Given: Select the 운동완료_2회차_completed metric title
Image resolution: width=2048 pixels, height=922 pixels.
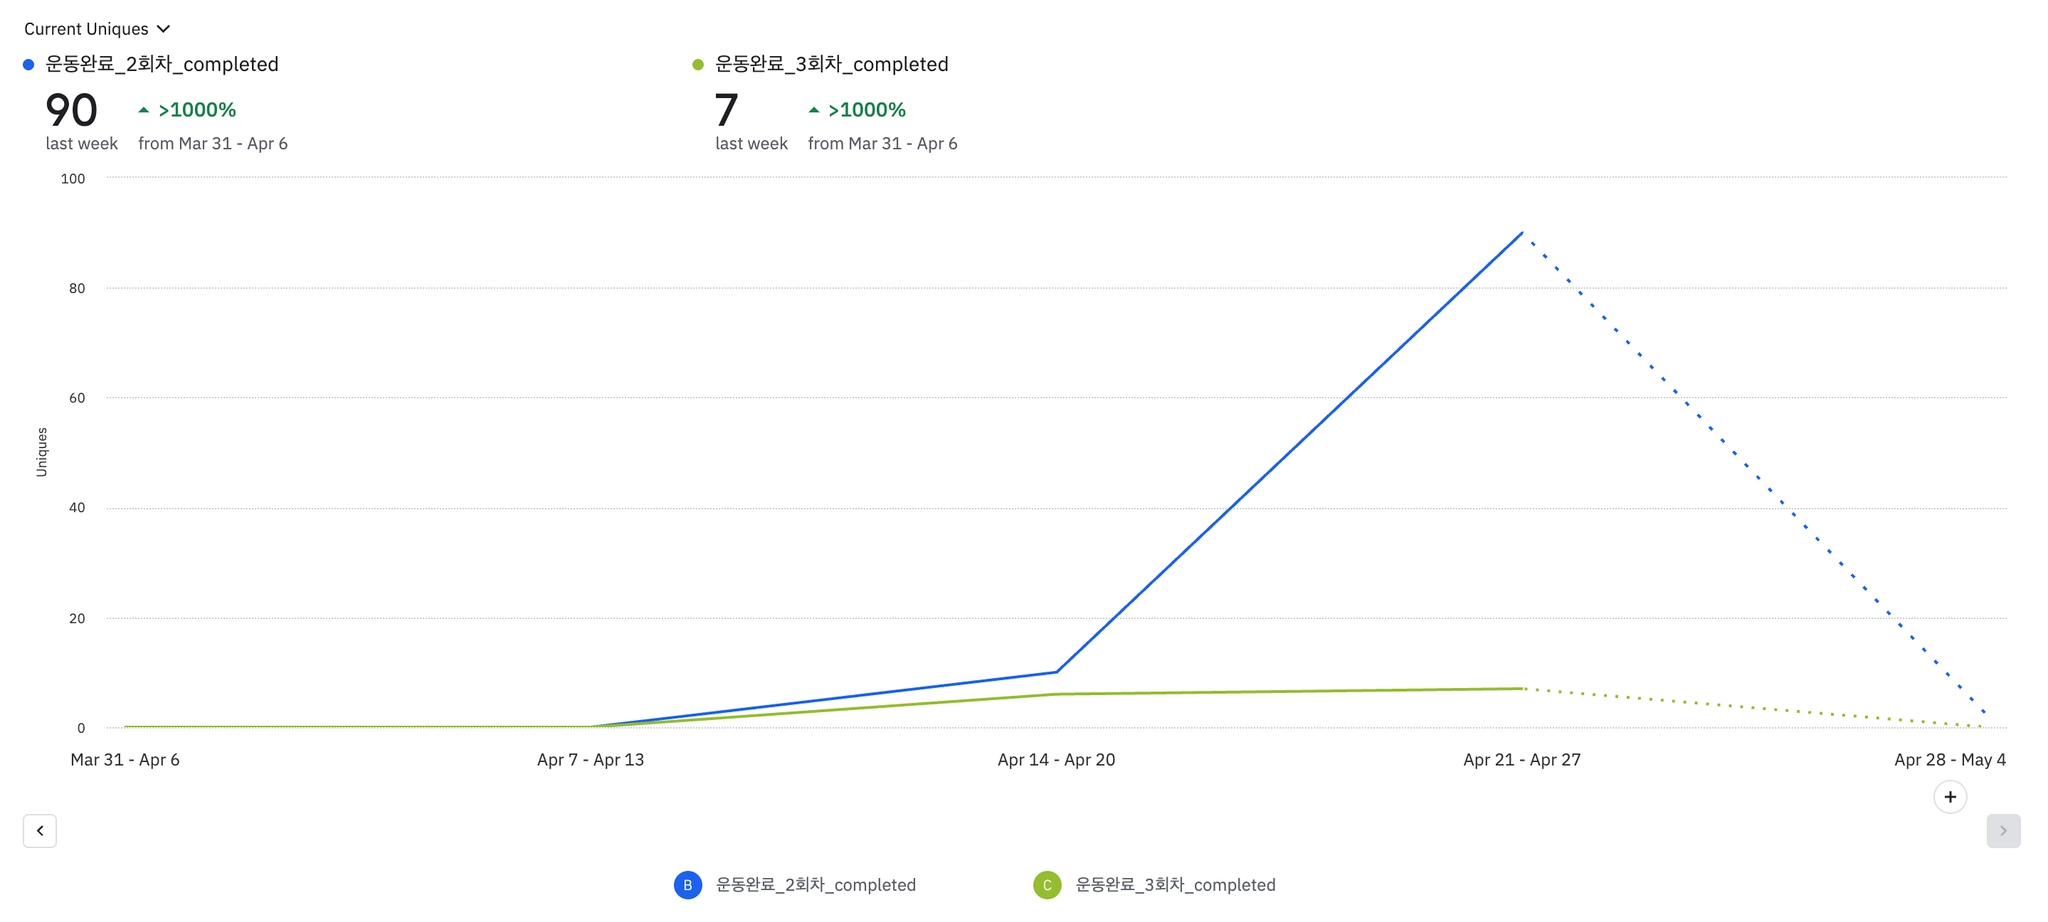Looking at the screenshot, I should click(x=162, y=65).
